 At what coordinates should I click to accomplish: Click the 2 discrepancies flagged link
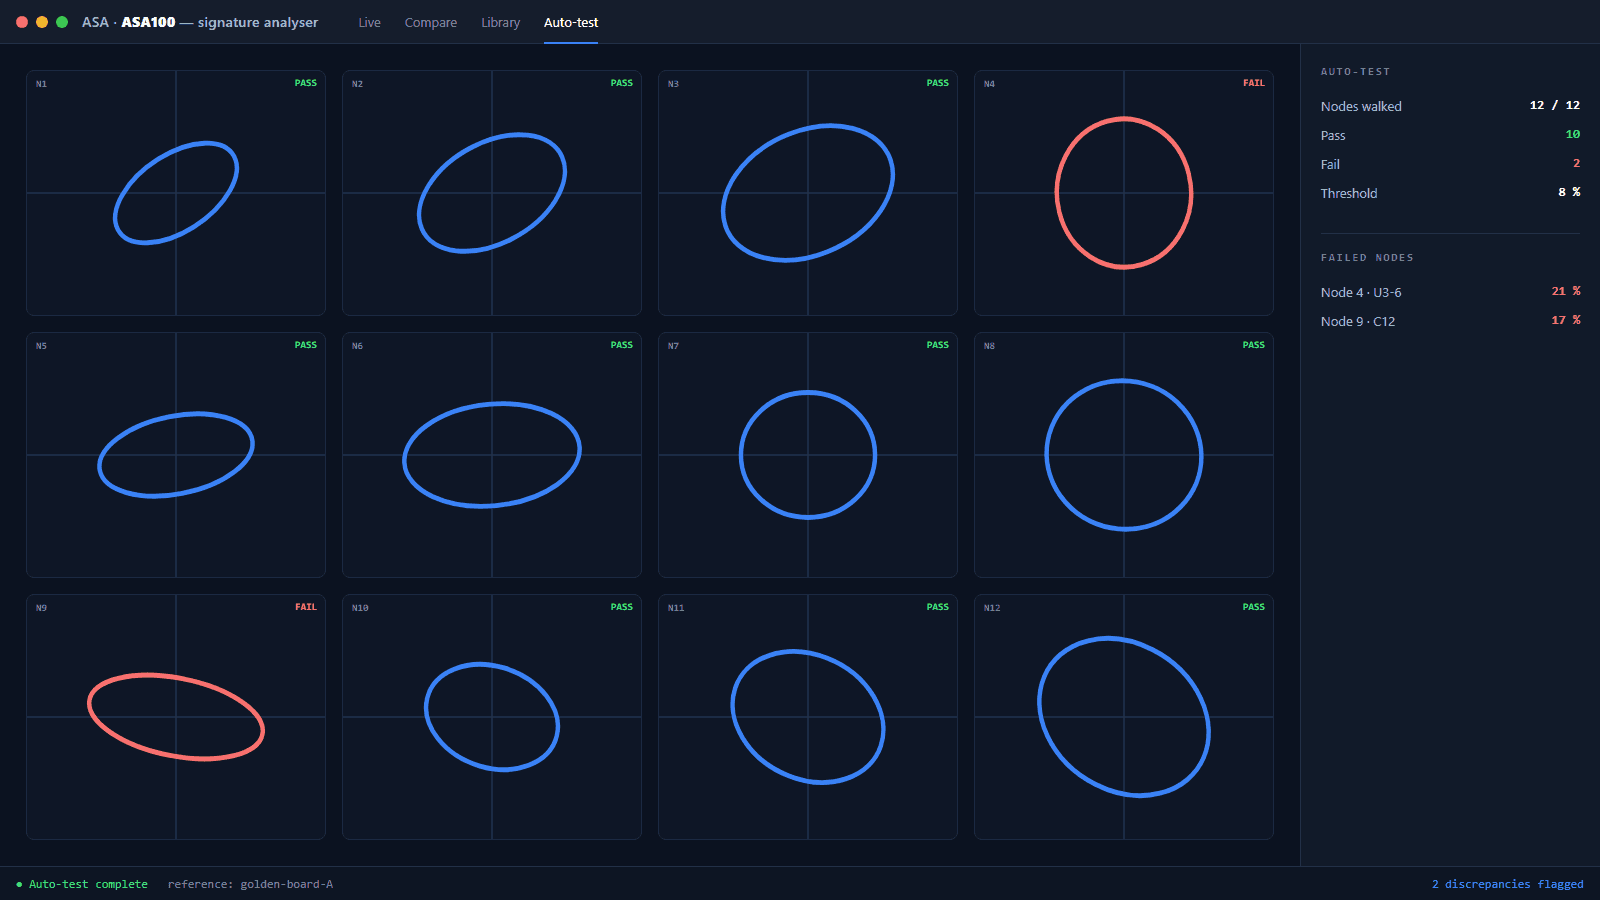pyautogui.click(x=1507, y=884)
